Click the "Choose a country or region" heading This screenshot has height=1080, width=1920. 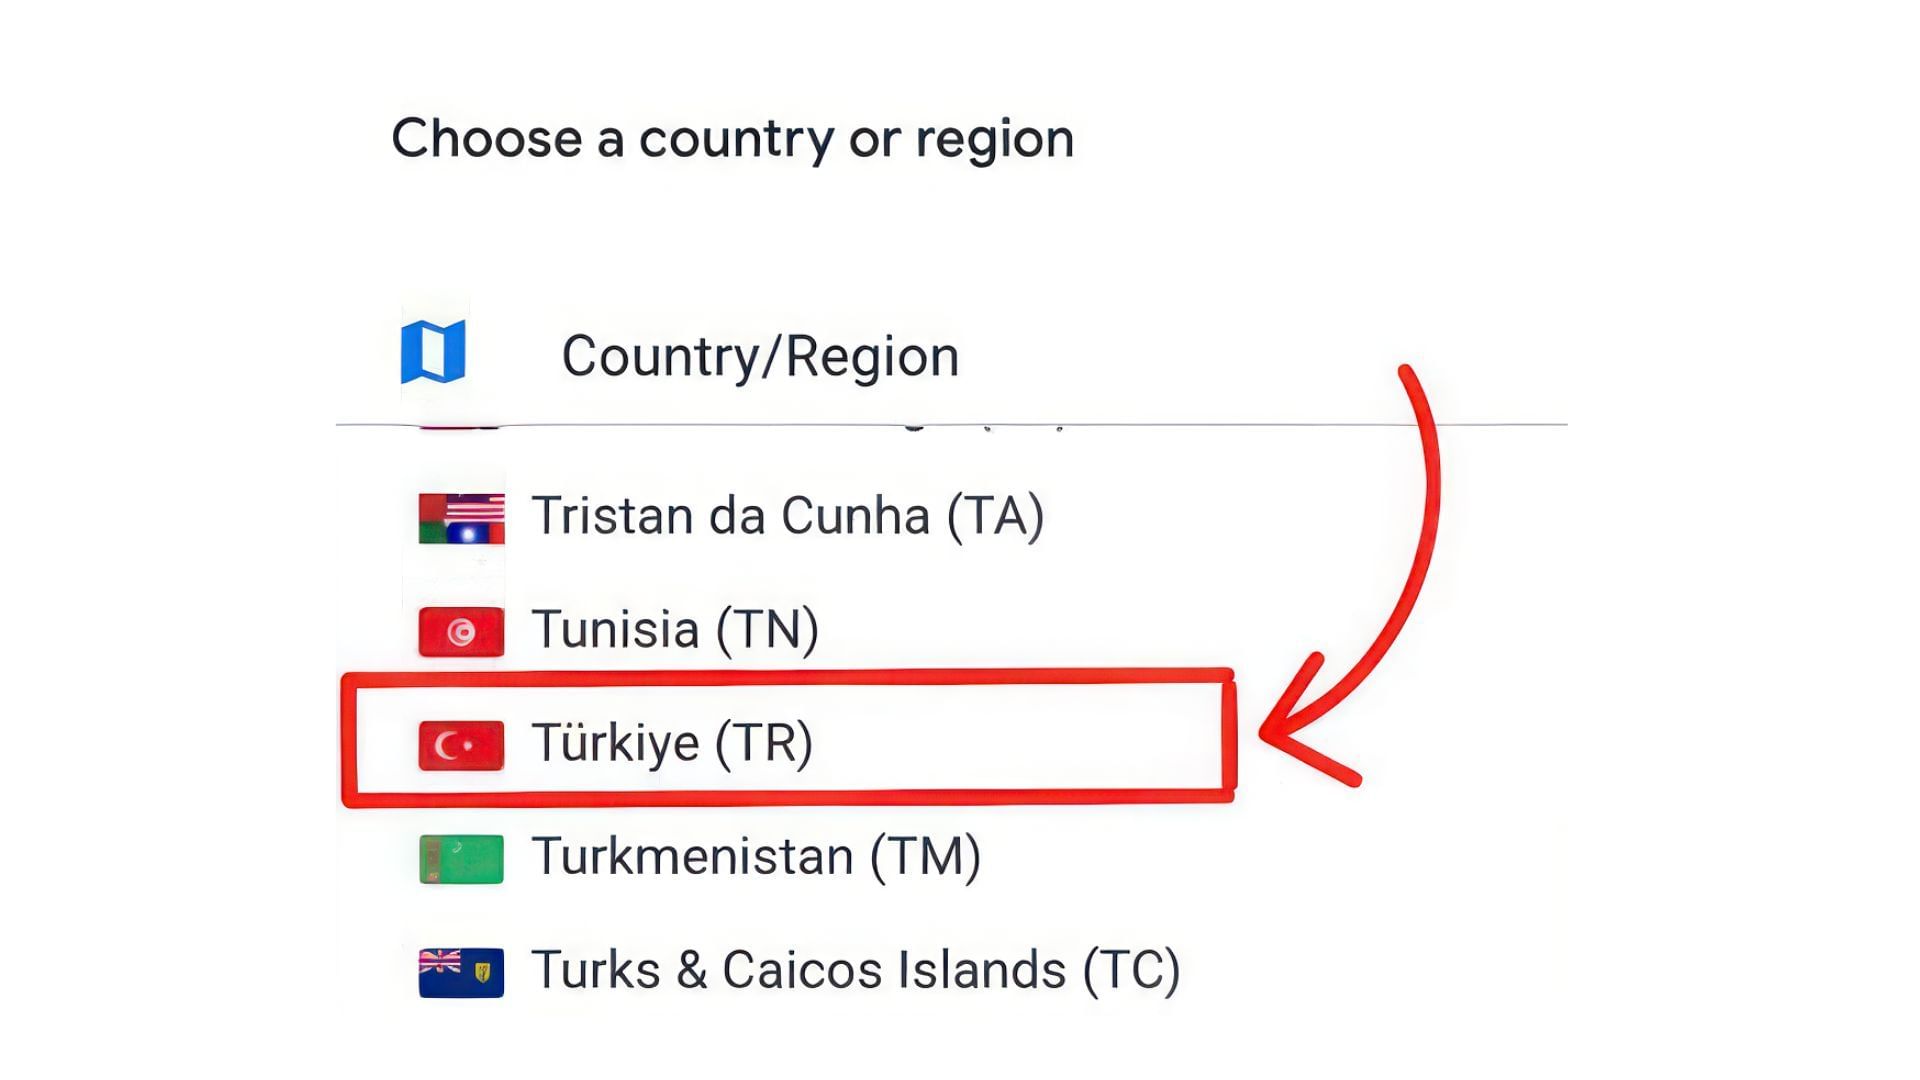click(x=732, y=138)
